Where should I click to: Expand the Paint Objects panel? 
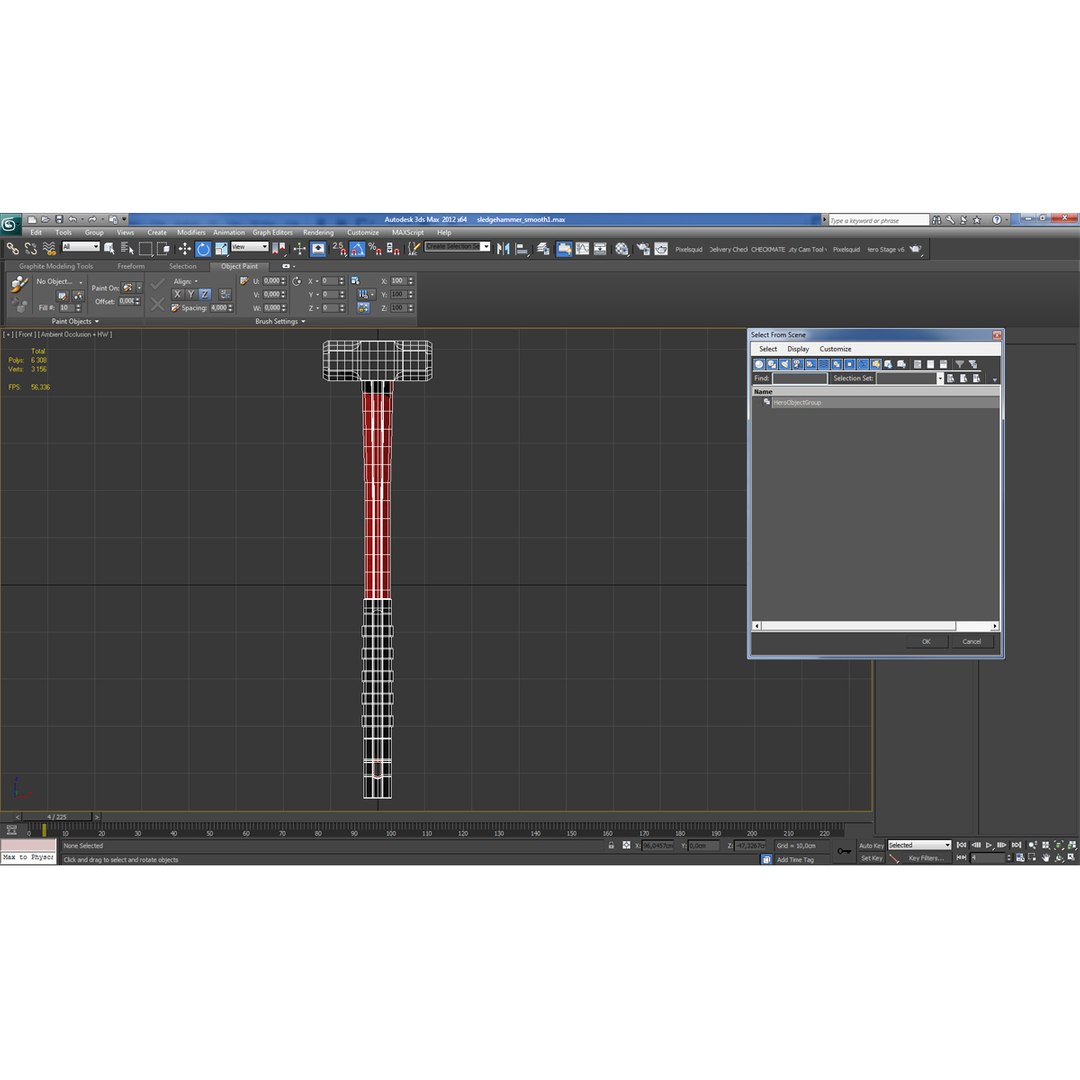(75, 321)
